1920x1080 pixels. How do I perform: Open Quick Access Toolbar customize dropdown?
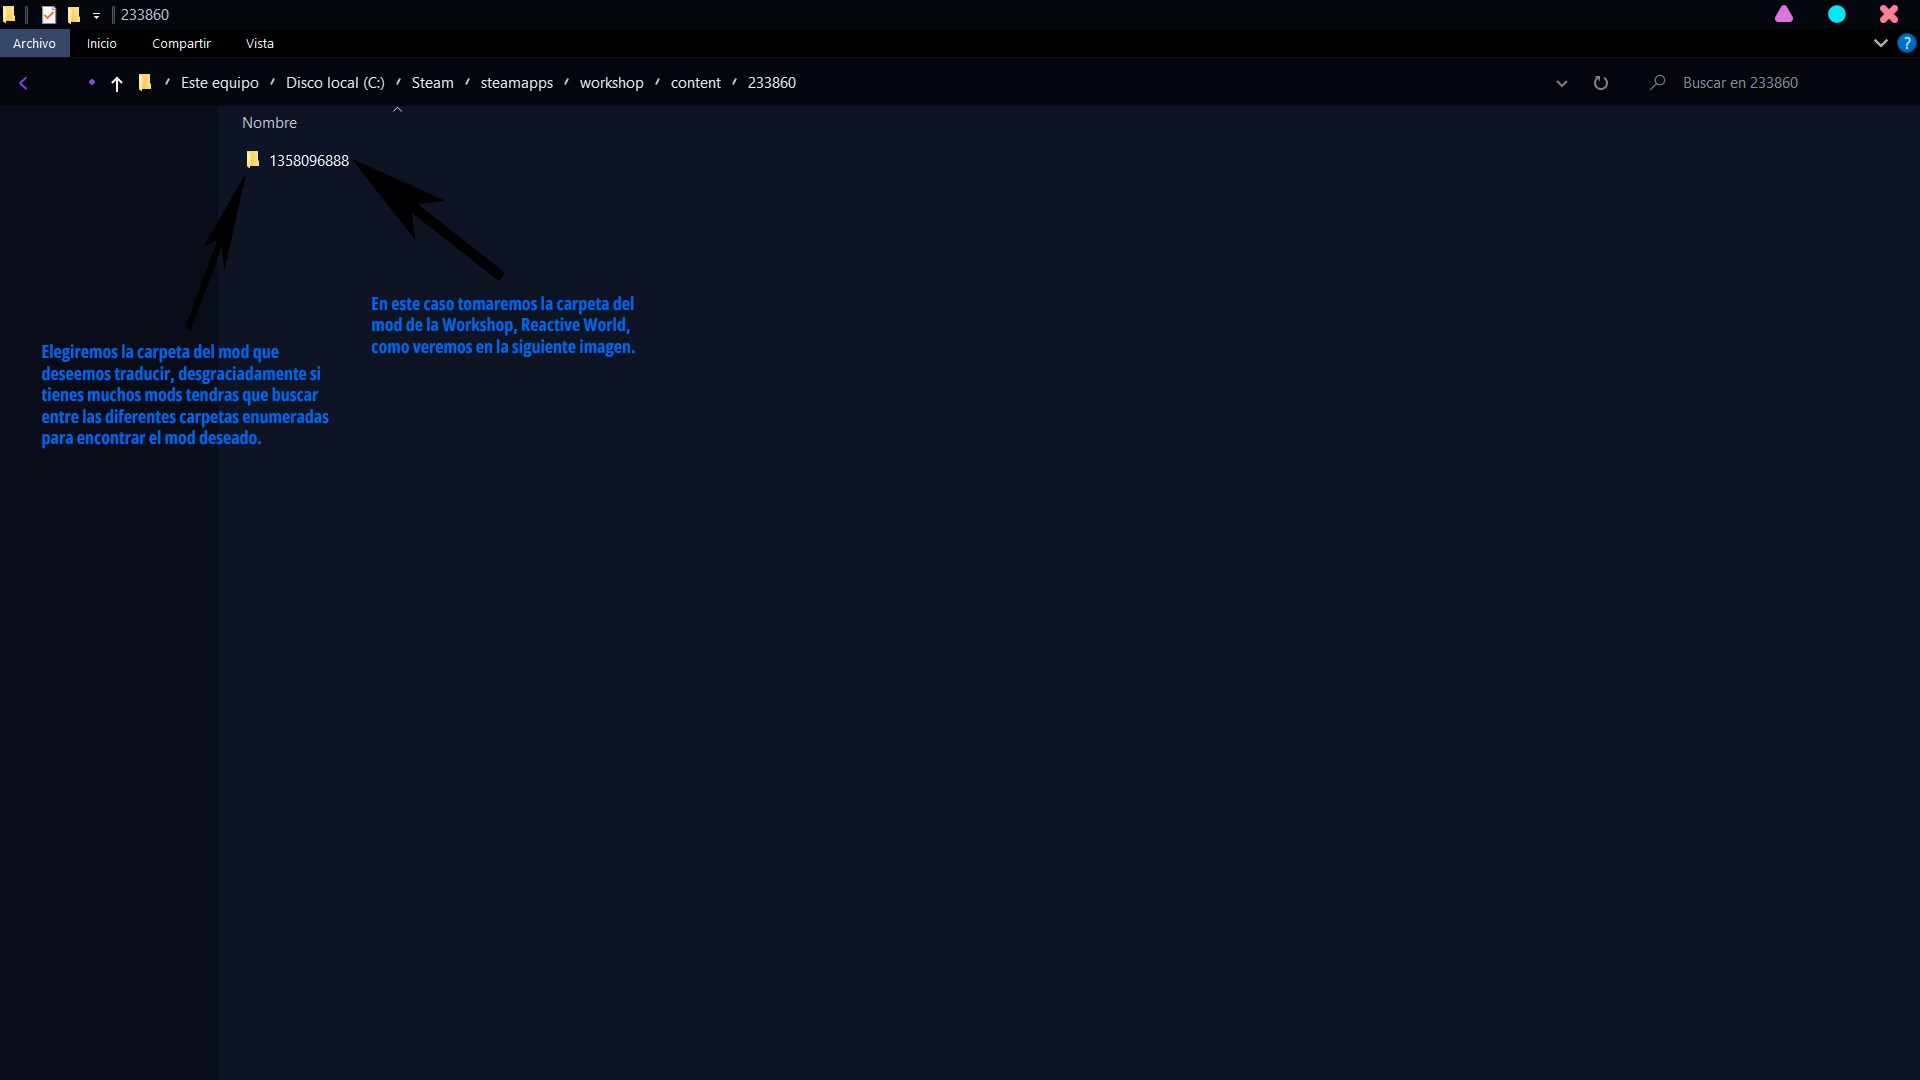coord(96,16)
